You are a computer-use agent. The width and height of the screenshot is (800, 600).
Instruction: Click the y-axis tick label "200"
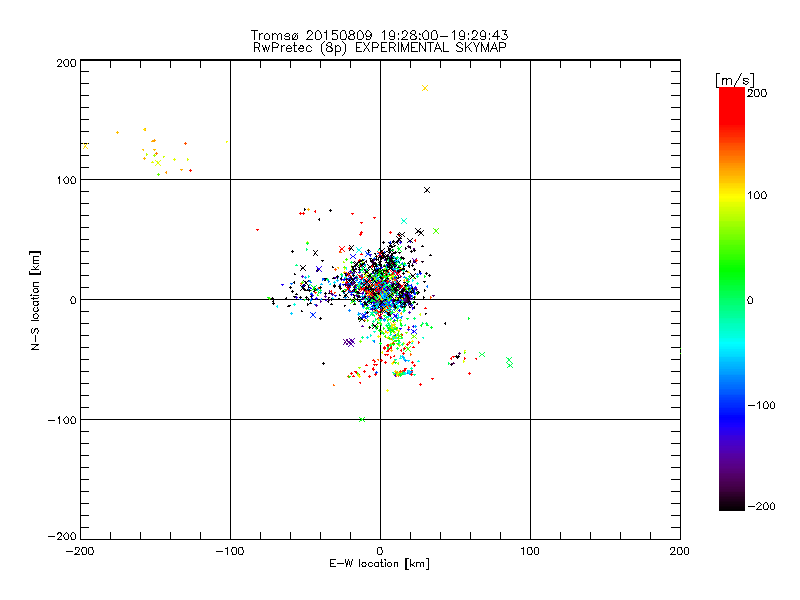point(66,63)
